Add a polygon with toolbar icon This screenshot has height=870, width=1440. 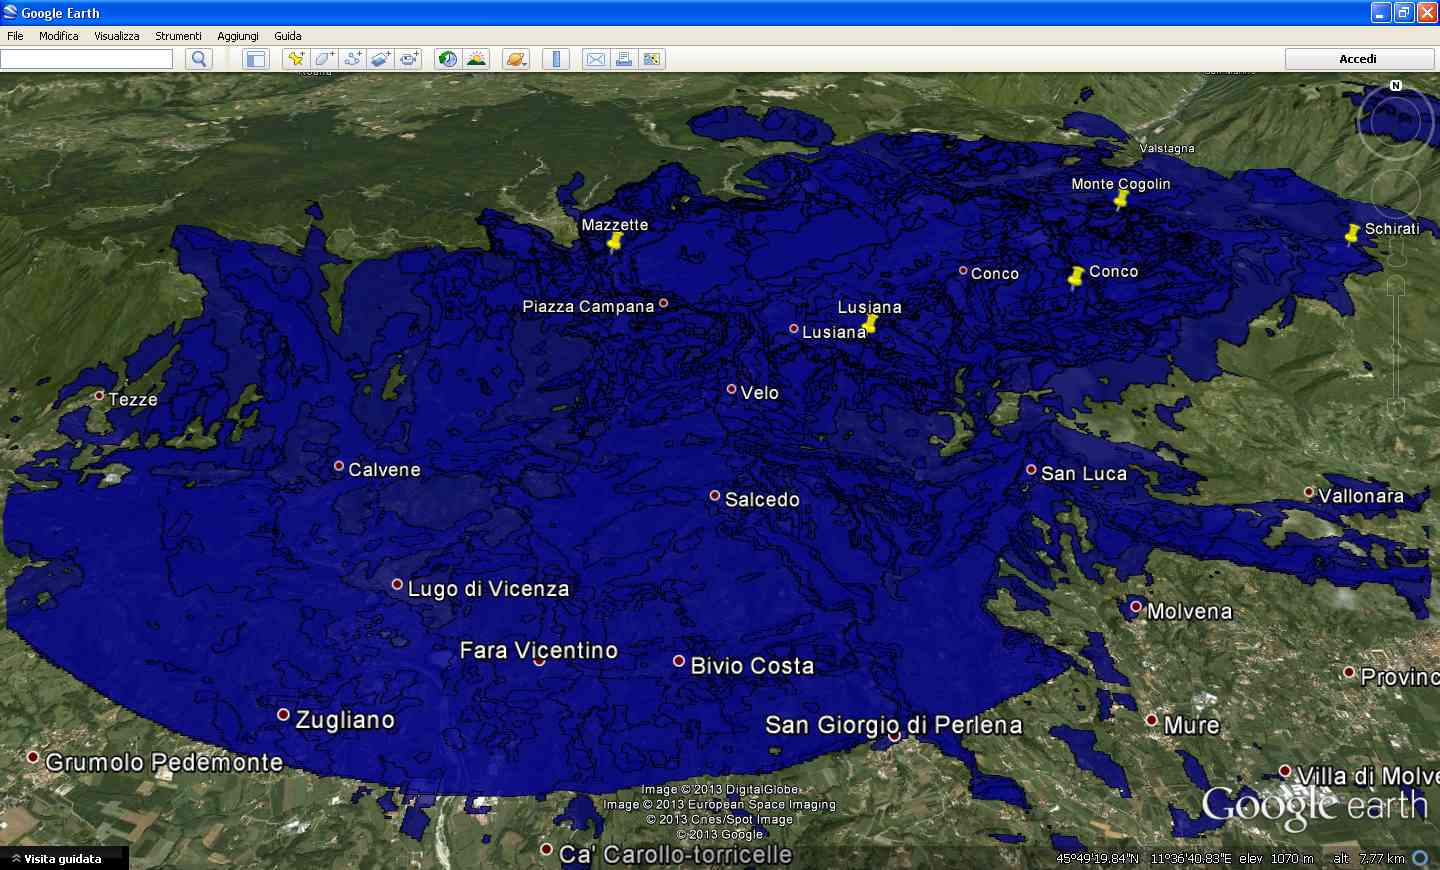pos(324,59)
